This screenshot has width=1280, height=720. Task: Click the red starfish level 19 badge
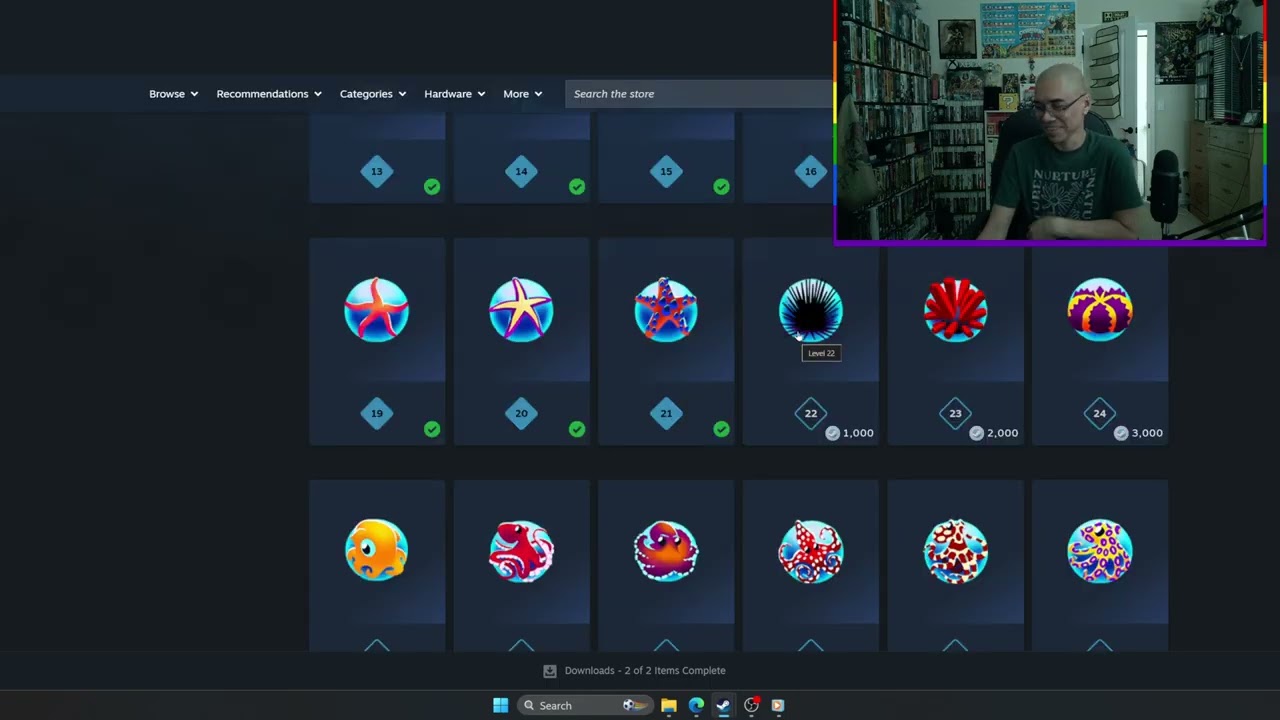(x=376, y=310)
